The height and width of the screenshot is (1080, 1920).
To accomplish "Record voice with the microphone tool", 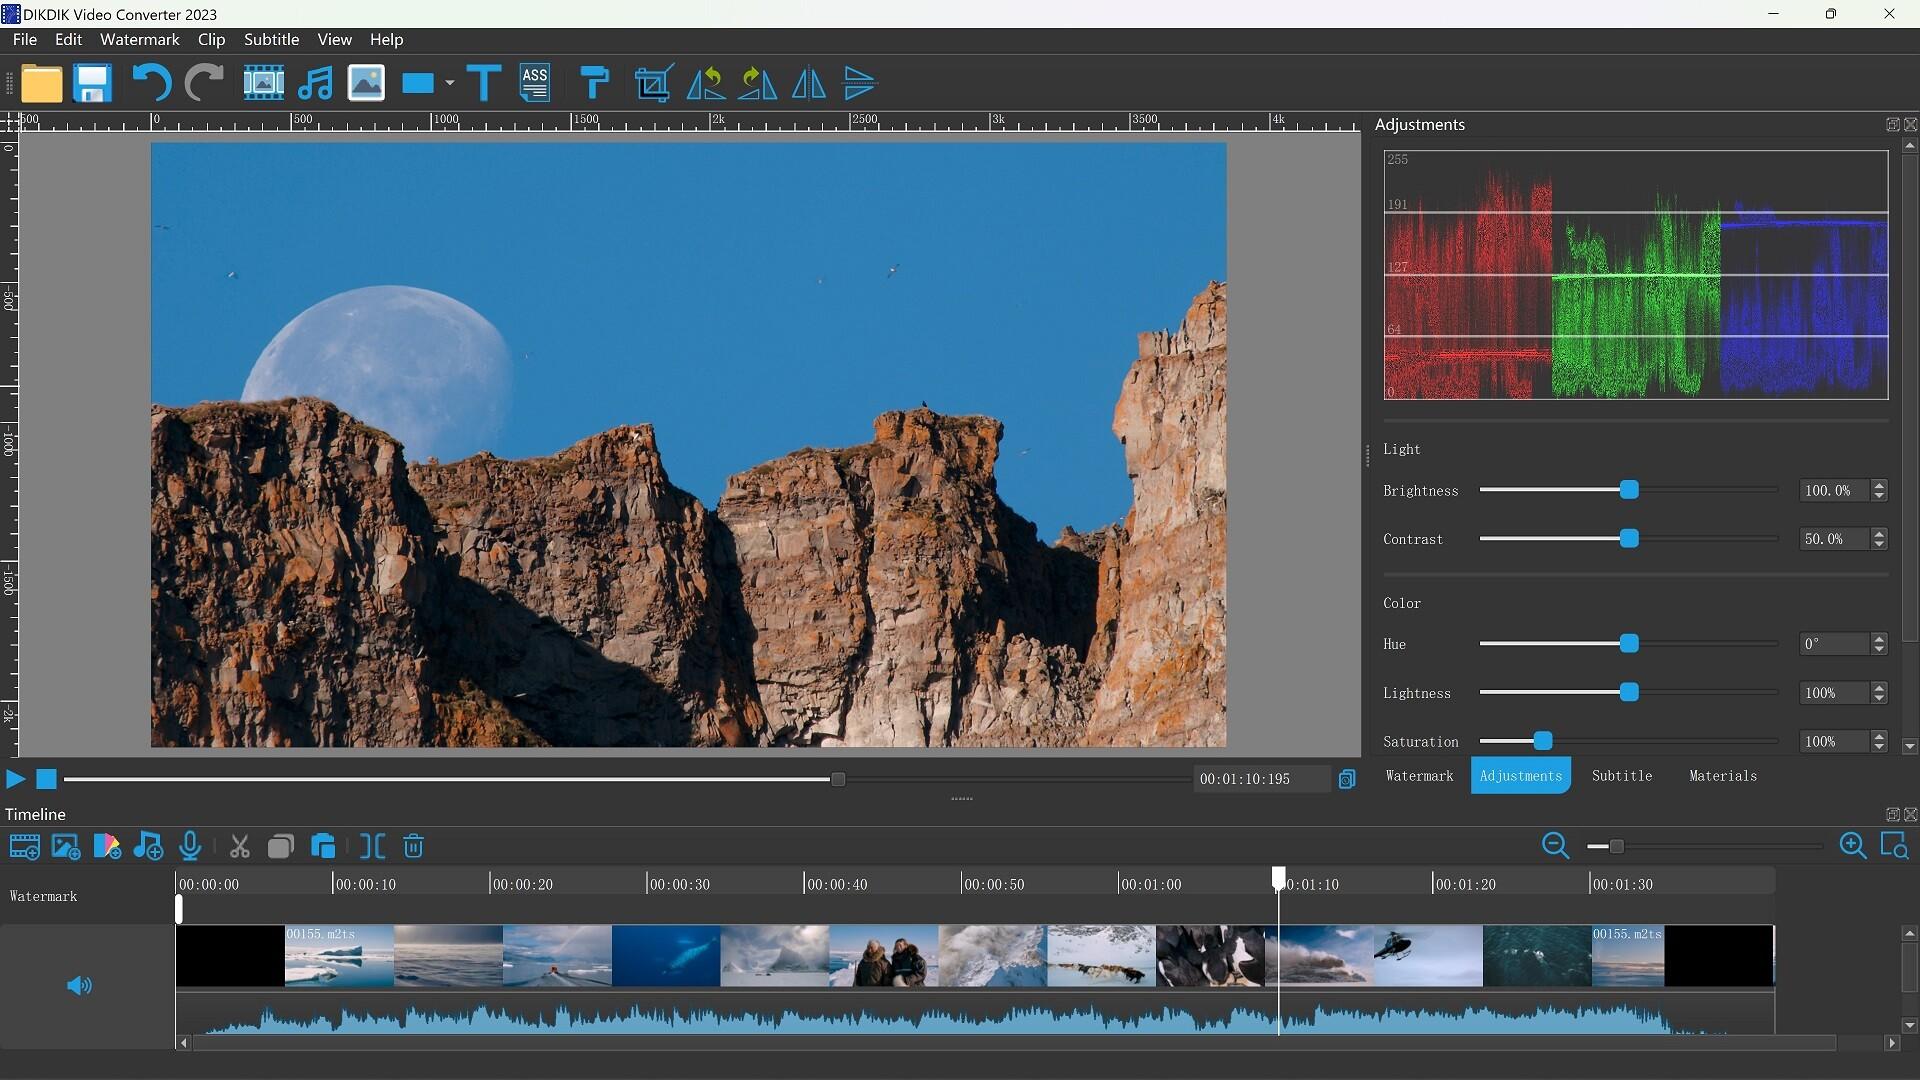I will (190, 846).
